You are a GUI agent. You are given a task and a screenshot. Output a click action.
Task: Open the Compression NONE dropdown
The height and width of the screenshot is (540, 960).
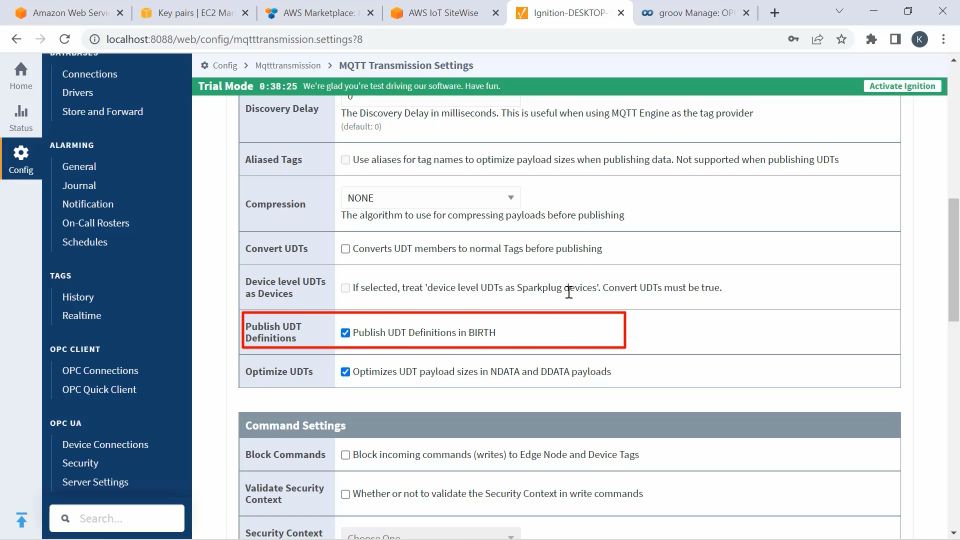click(x=430, y=198)
